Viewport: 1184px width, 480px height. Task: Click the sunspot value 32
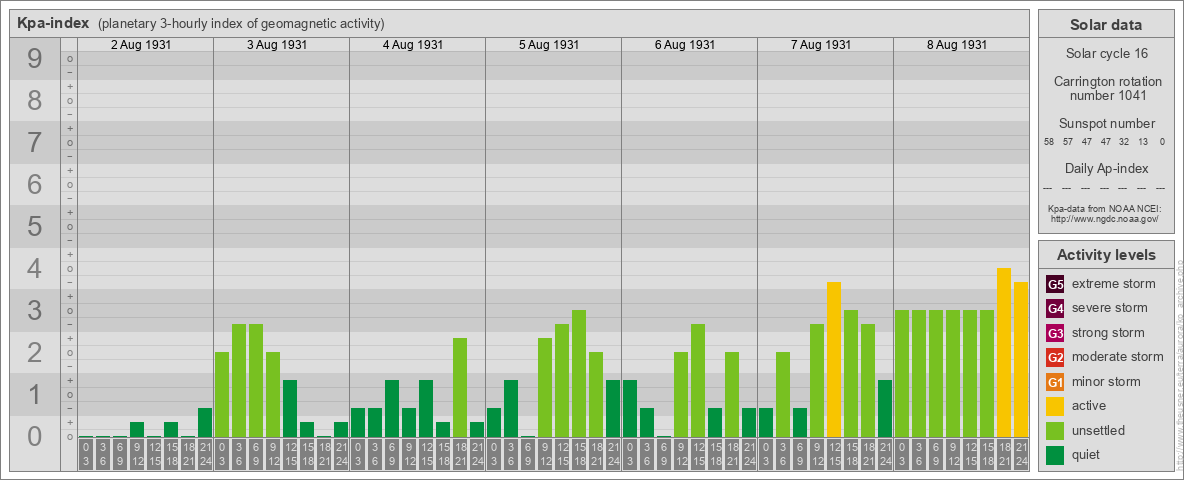pos(1124,142)
